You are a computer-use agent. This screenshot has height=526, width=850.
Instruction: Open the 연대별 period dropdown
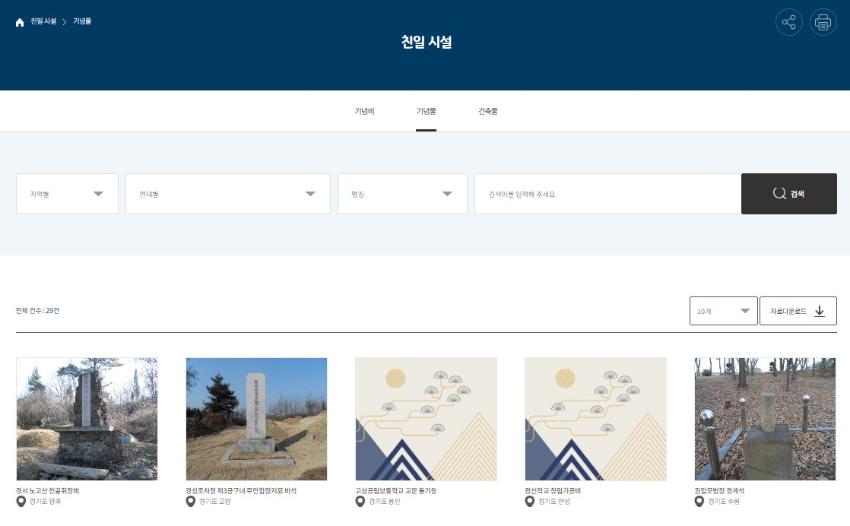[228, 194]
